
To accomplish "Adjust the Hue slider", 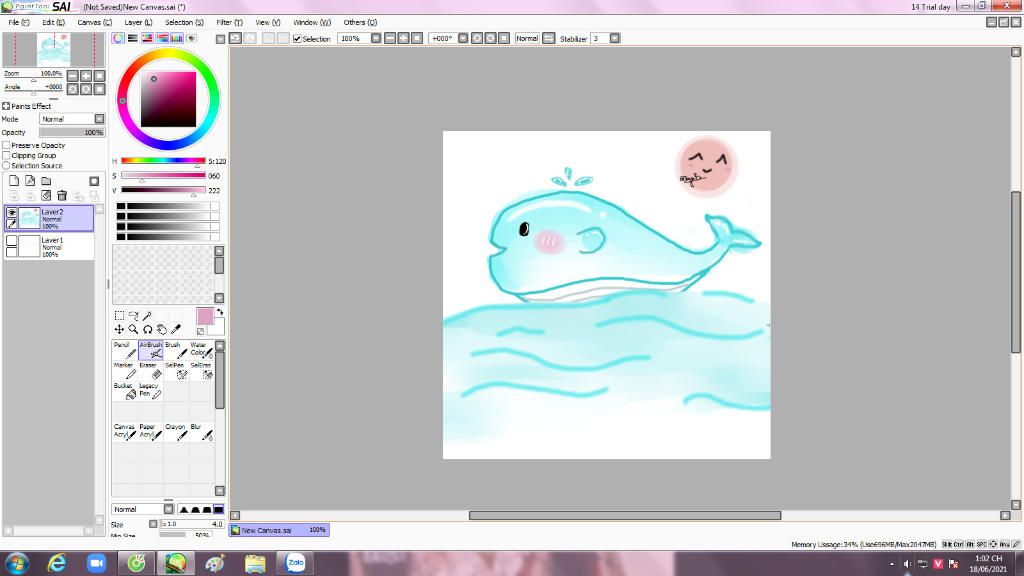I will tap(163, 161).
